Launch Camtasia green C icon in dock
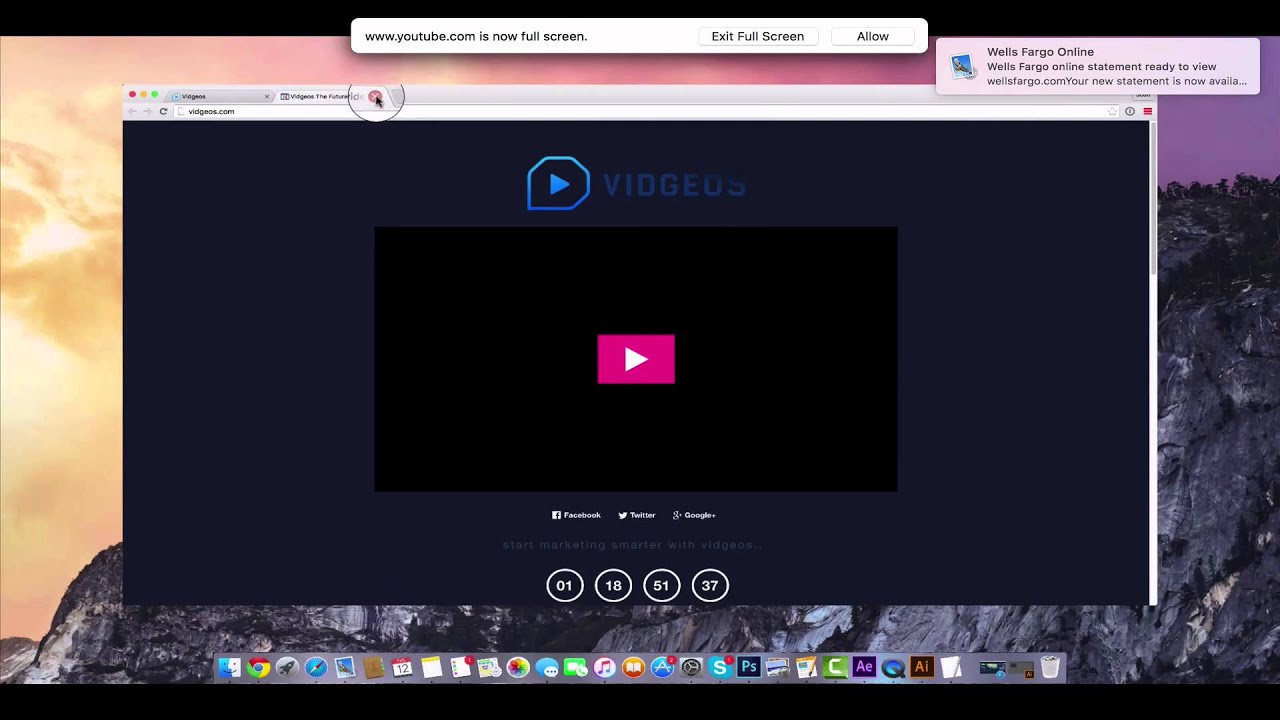 tap(836, 668)
